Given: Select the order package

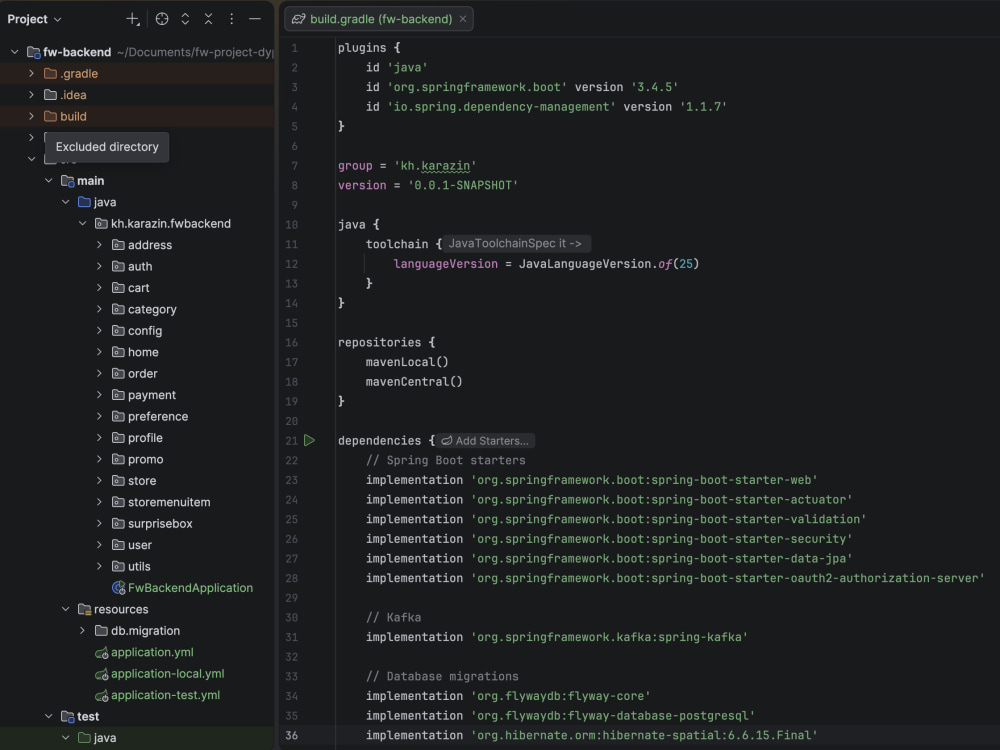Looking at the screenshot, I should (142, 374).
